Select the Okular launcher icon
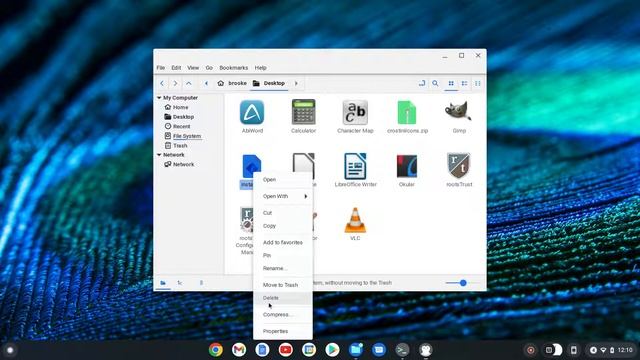The image size is (640, 360). click(407, 166)
